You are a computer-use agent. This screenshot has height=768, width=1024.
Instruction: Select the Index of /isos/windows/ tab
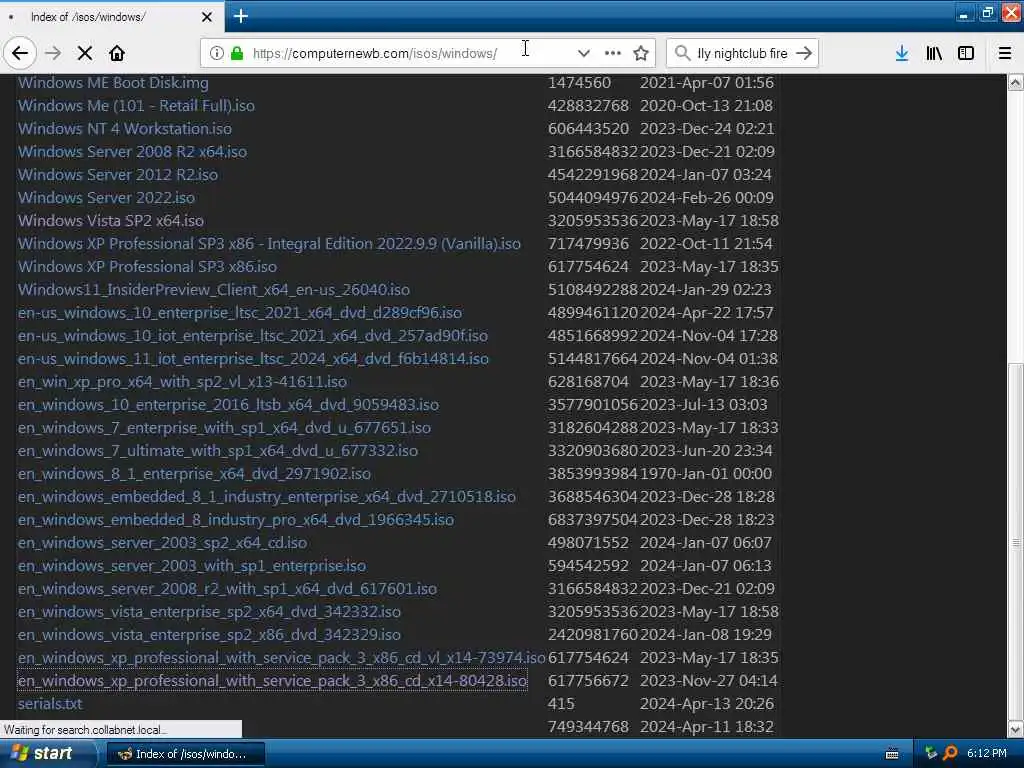(112, 16)
